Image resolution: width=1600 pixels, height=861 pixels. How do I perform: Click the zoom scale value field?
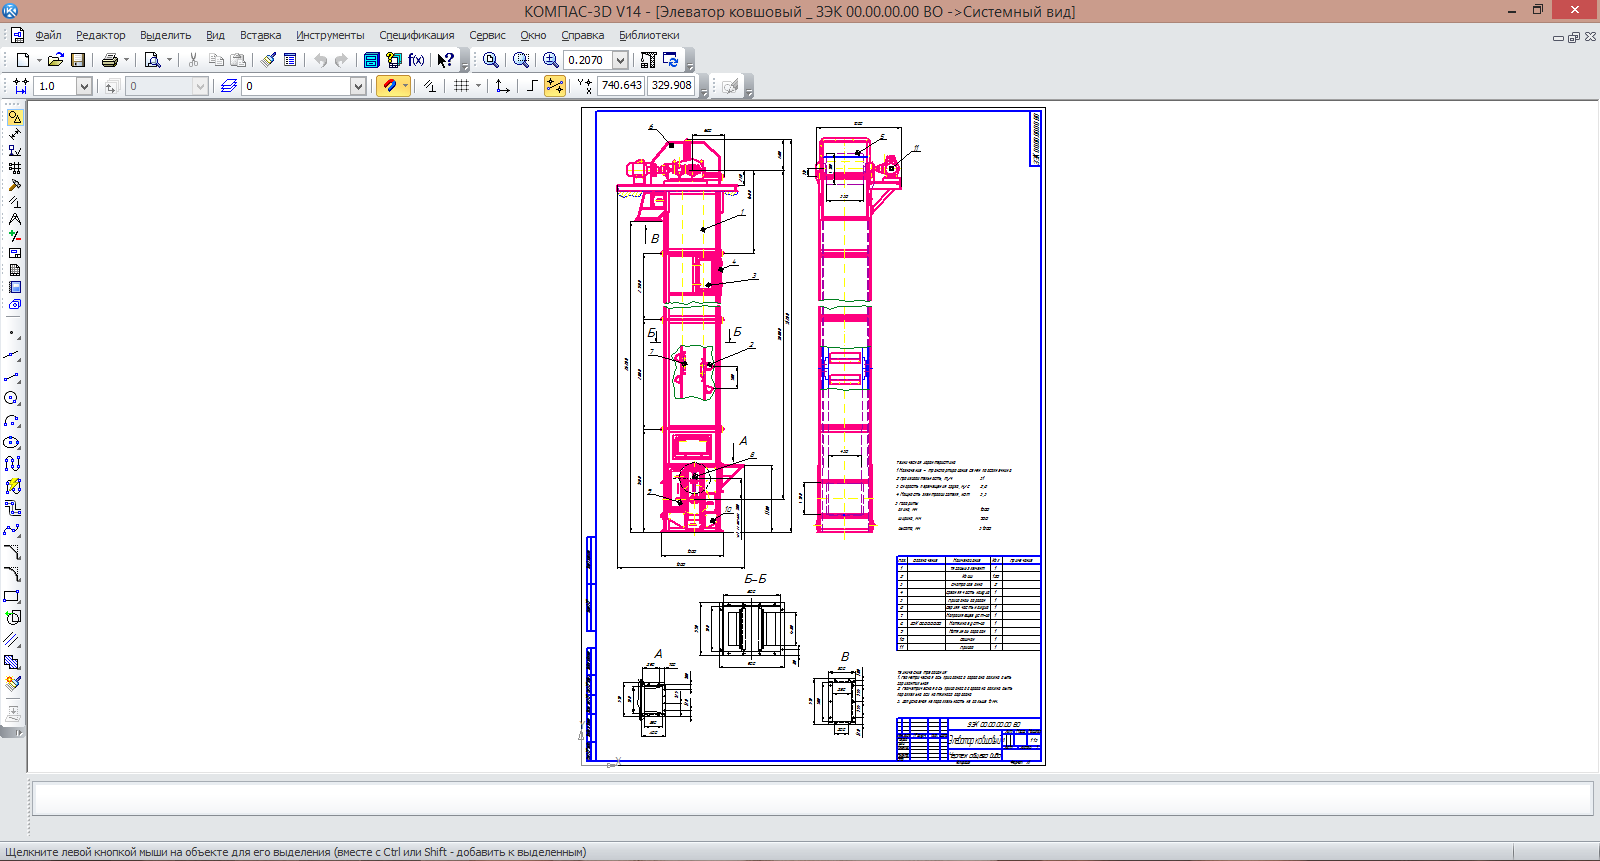(x=588, y=60)
